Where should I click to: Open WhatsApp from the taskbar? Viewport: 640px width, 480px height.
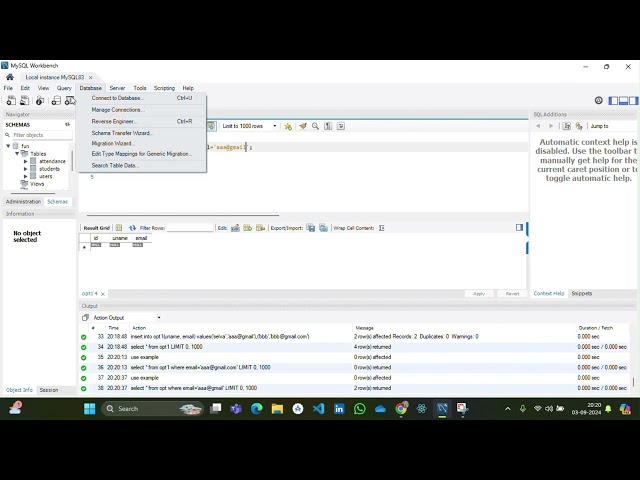[x=360, y=408]
